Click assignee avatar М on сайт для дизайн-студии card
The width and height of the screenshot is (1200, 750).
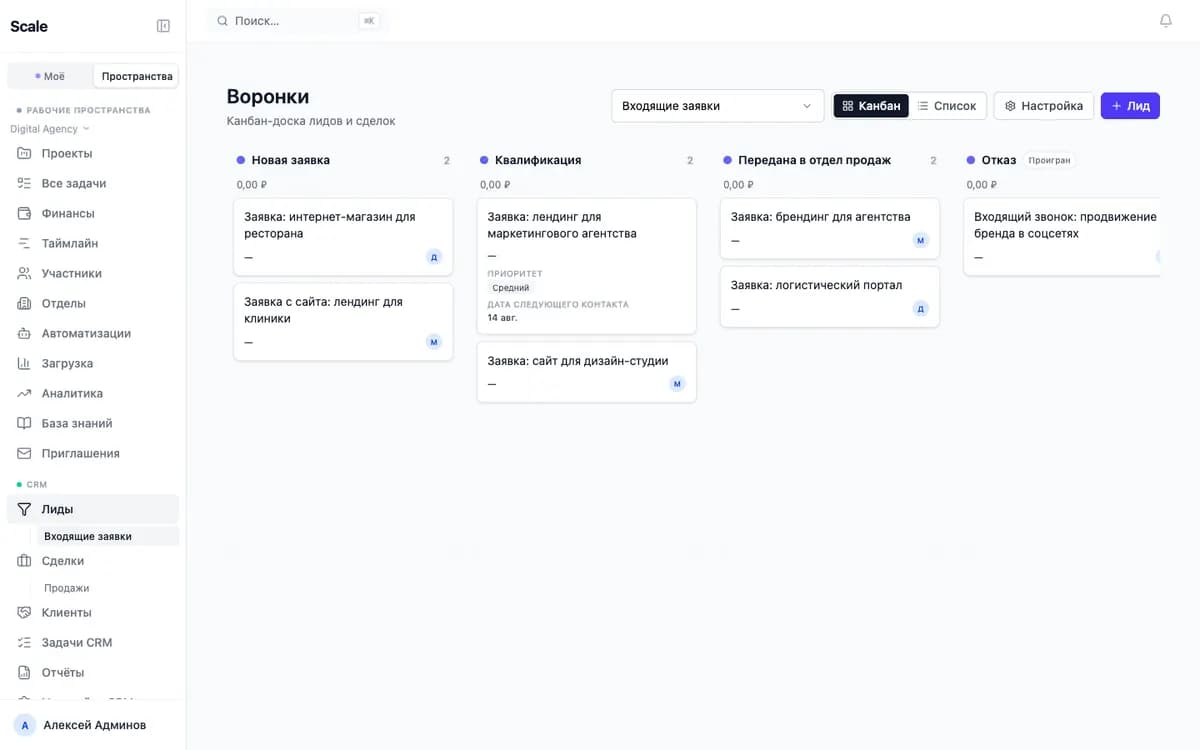pyautogui.click(x=677, y=384)
